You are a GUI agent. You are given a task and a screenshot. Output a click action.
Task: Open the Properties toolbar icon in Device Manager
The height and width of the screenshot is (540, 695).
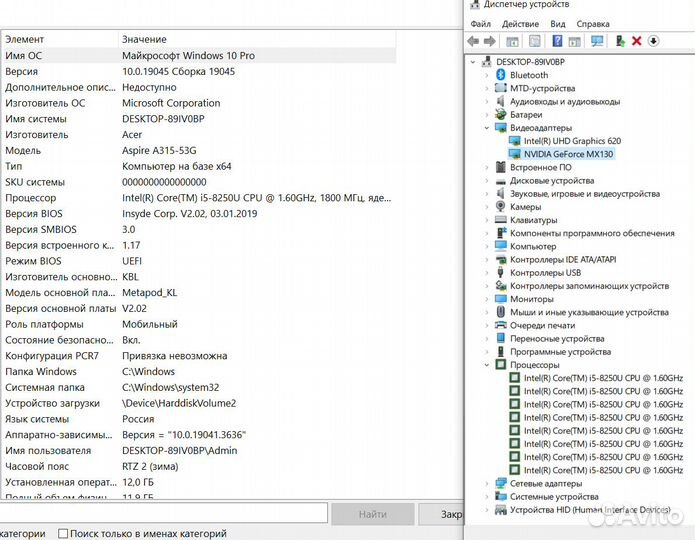[535, 41]
